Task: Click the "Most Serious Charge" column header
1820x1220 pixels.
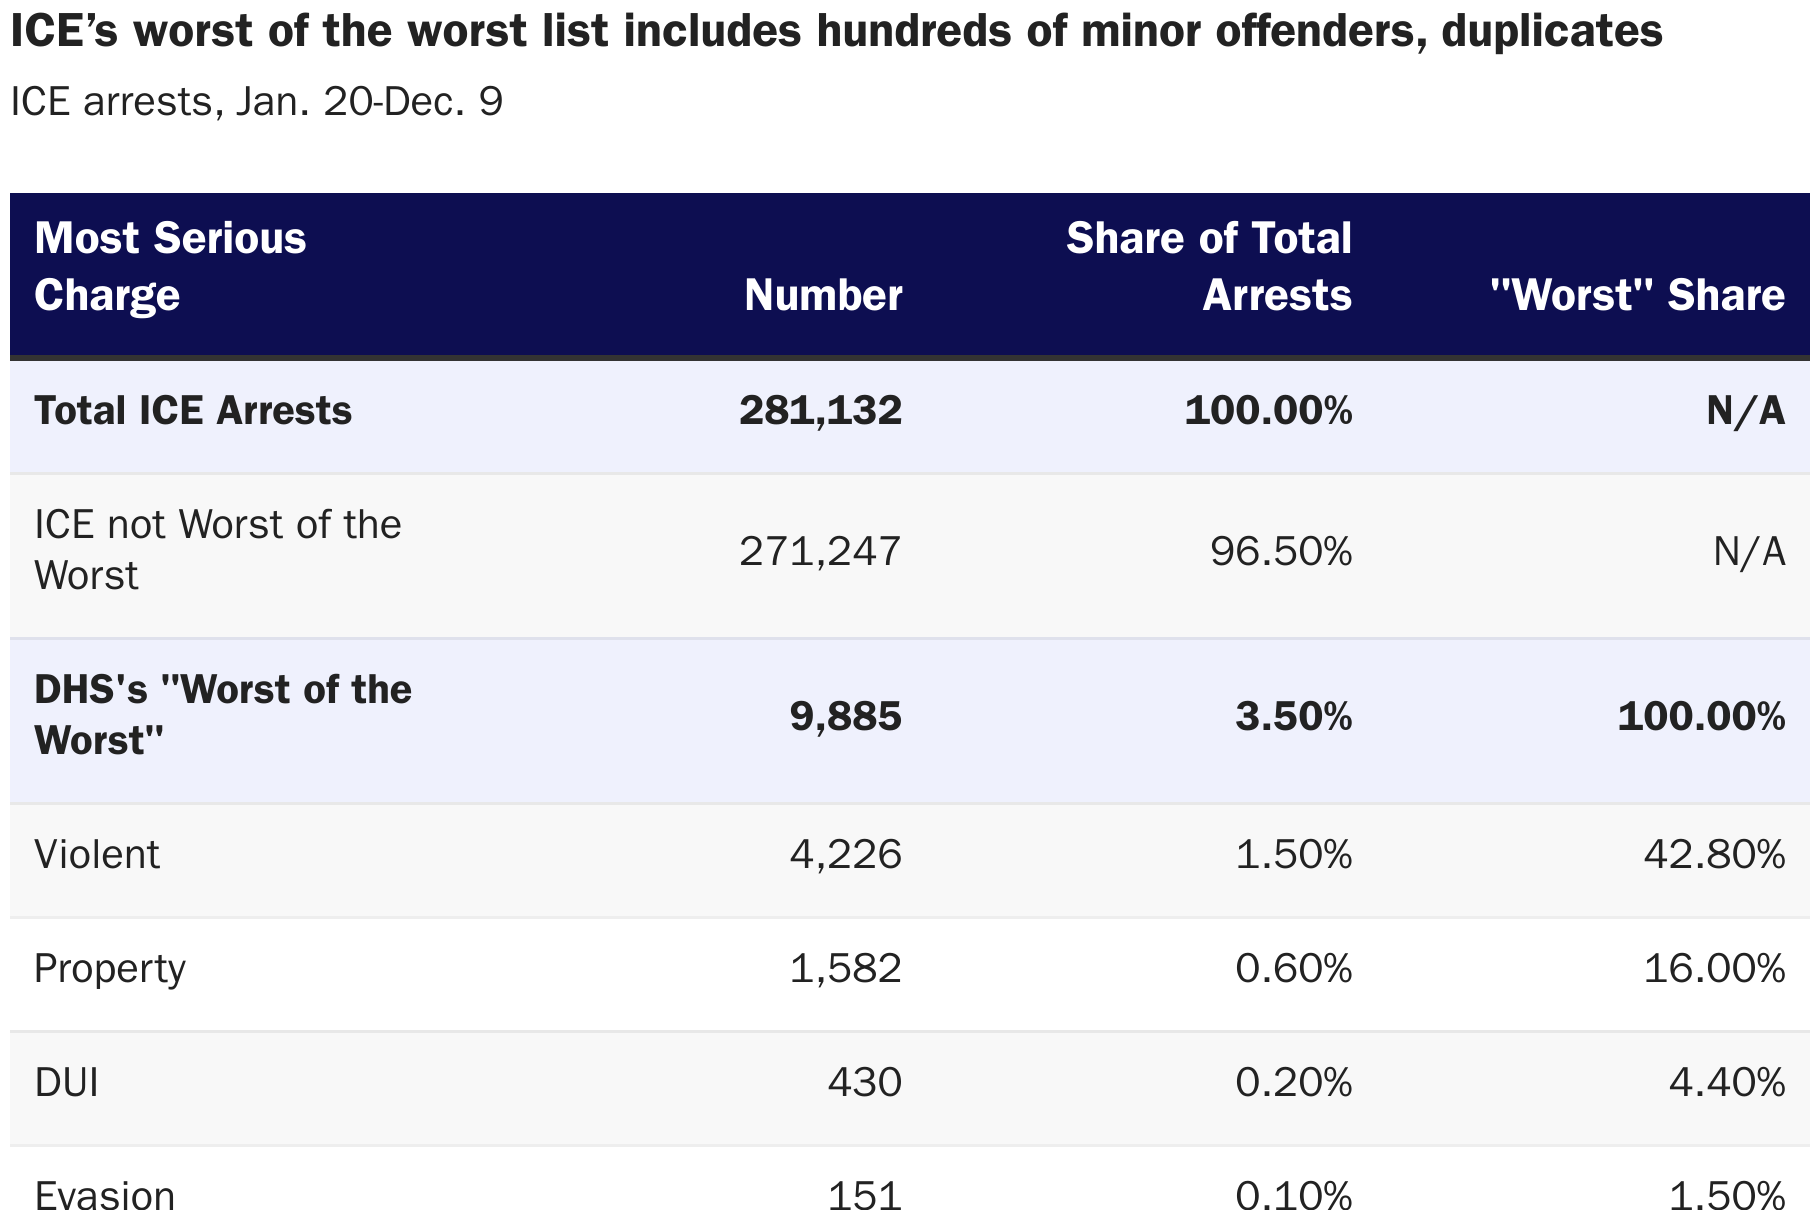Action: 170,266
